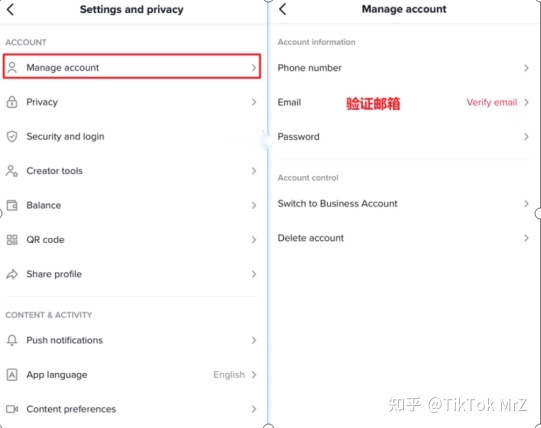Open Manage account menu item
Image resolution: width=541 pixels, height=428 pixels.
132,66
